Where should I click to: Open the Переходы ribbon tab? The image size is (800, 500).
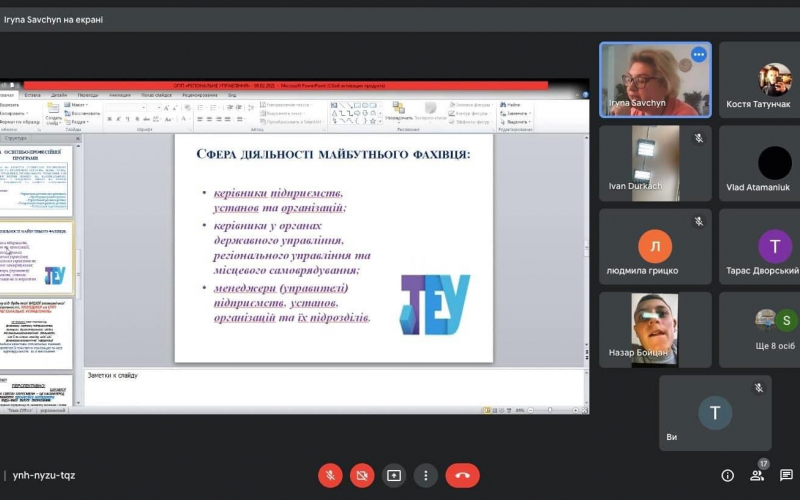[x=88, y=95]
